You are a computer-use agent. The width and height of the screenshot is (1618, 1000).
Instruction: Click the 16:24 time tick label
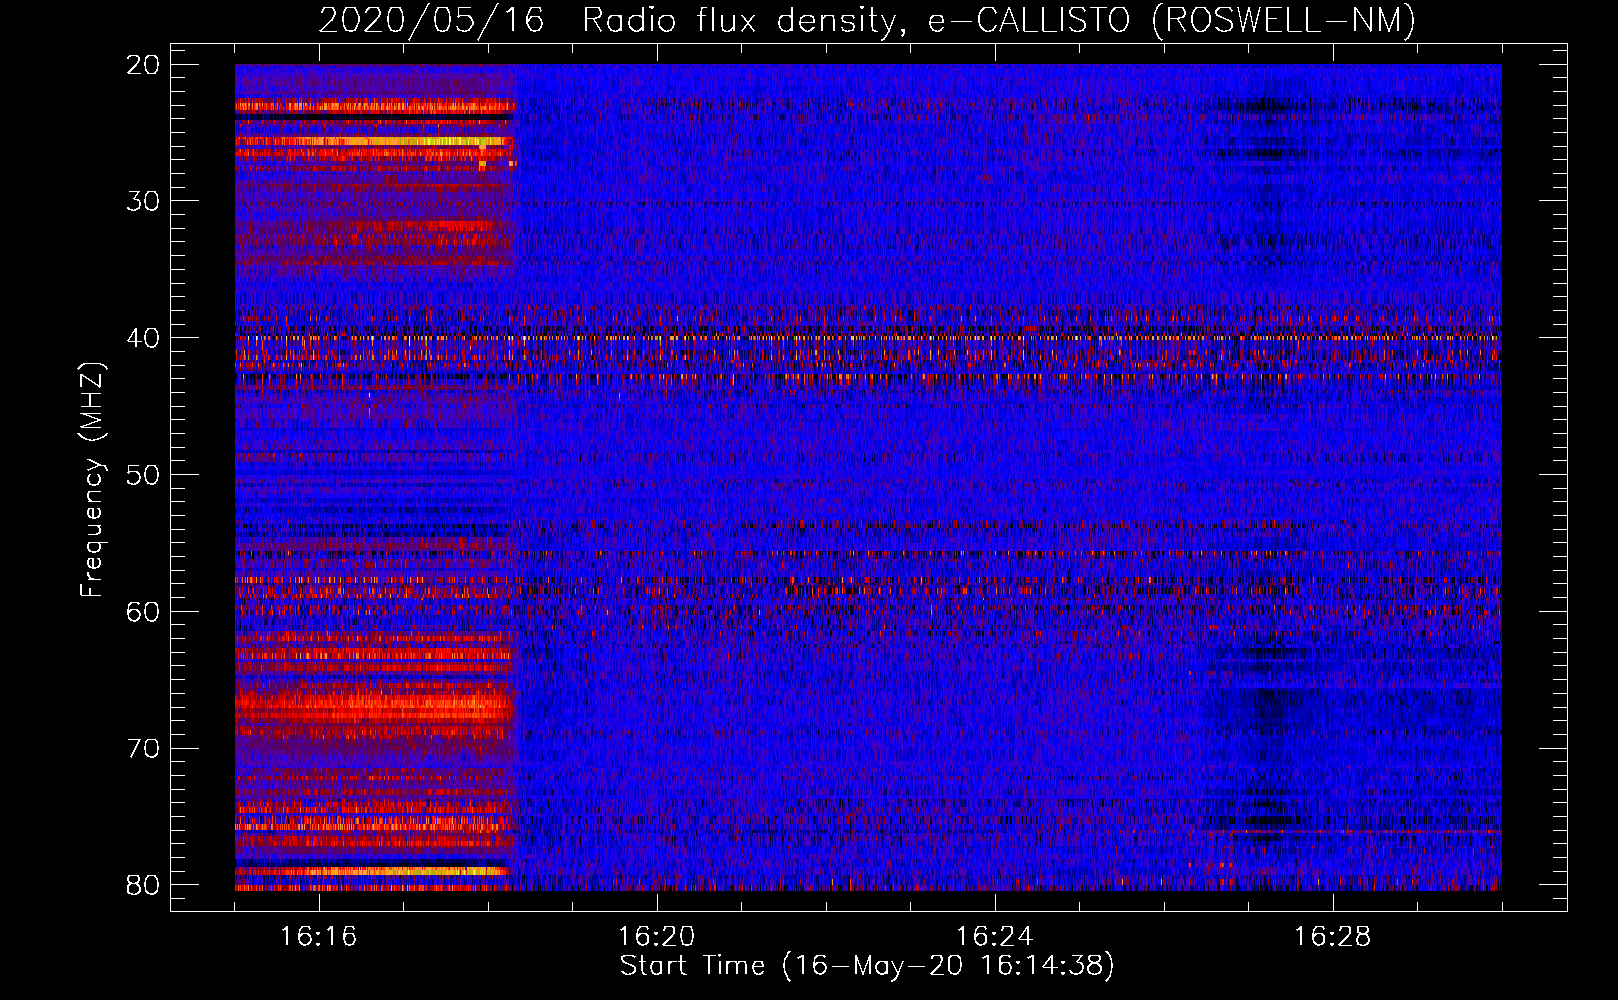point(995,937)
